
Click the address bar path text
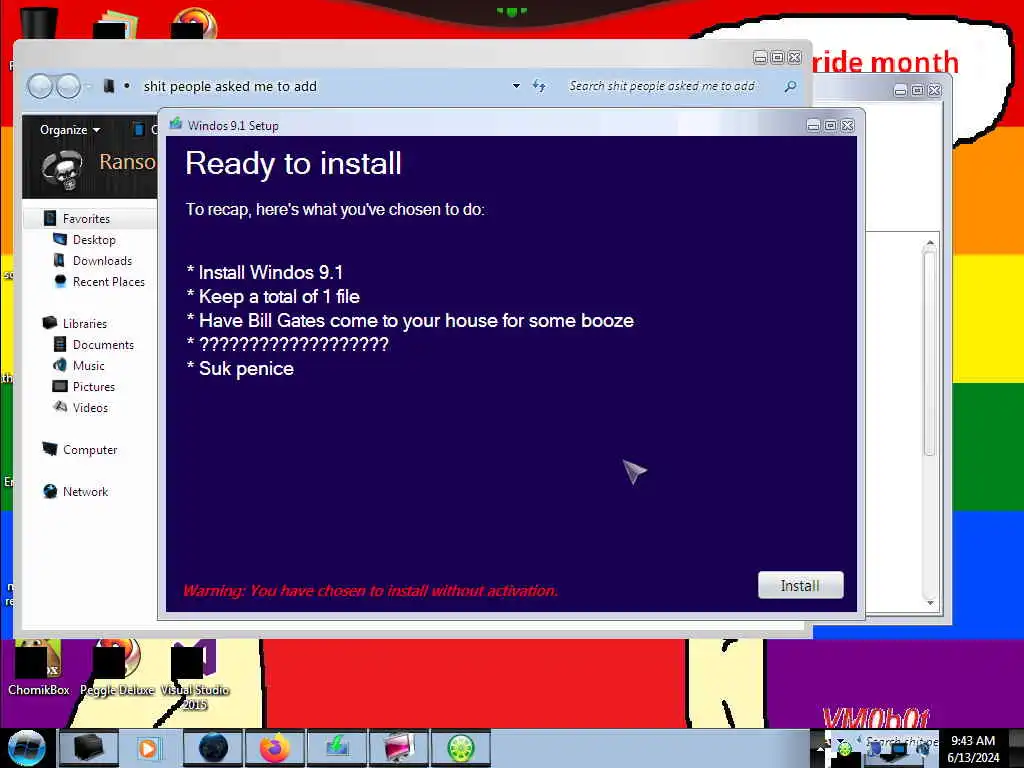[x=230, y=86]
